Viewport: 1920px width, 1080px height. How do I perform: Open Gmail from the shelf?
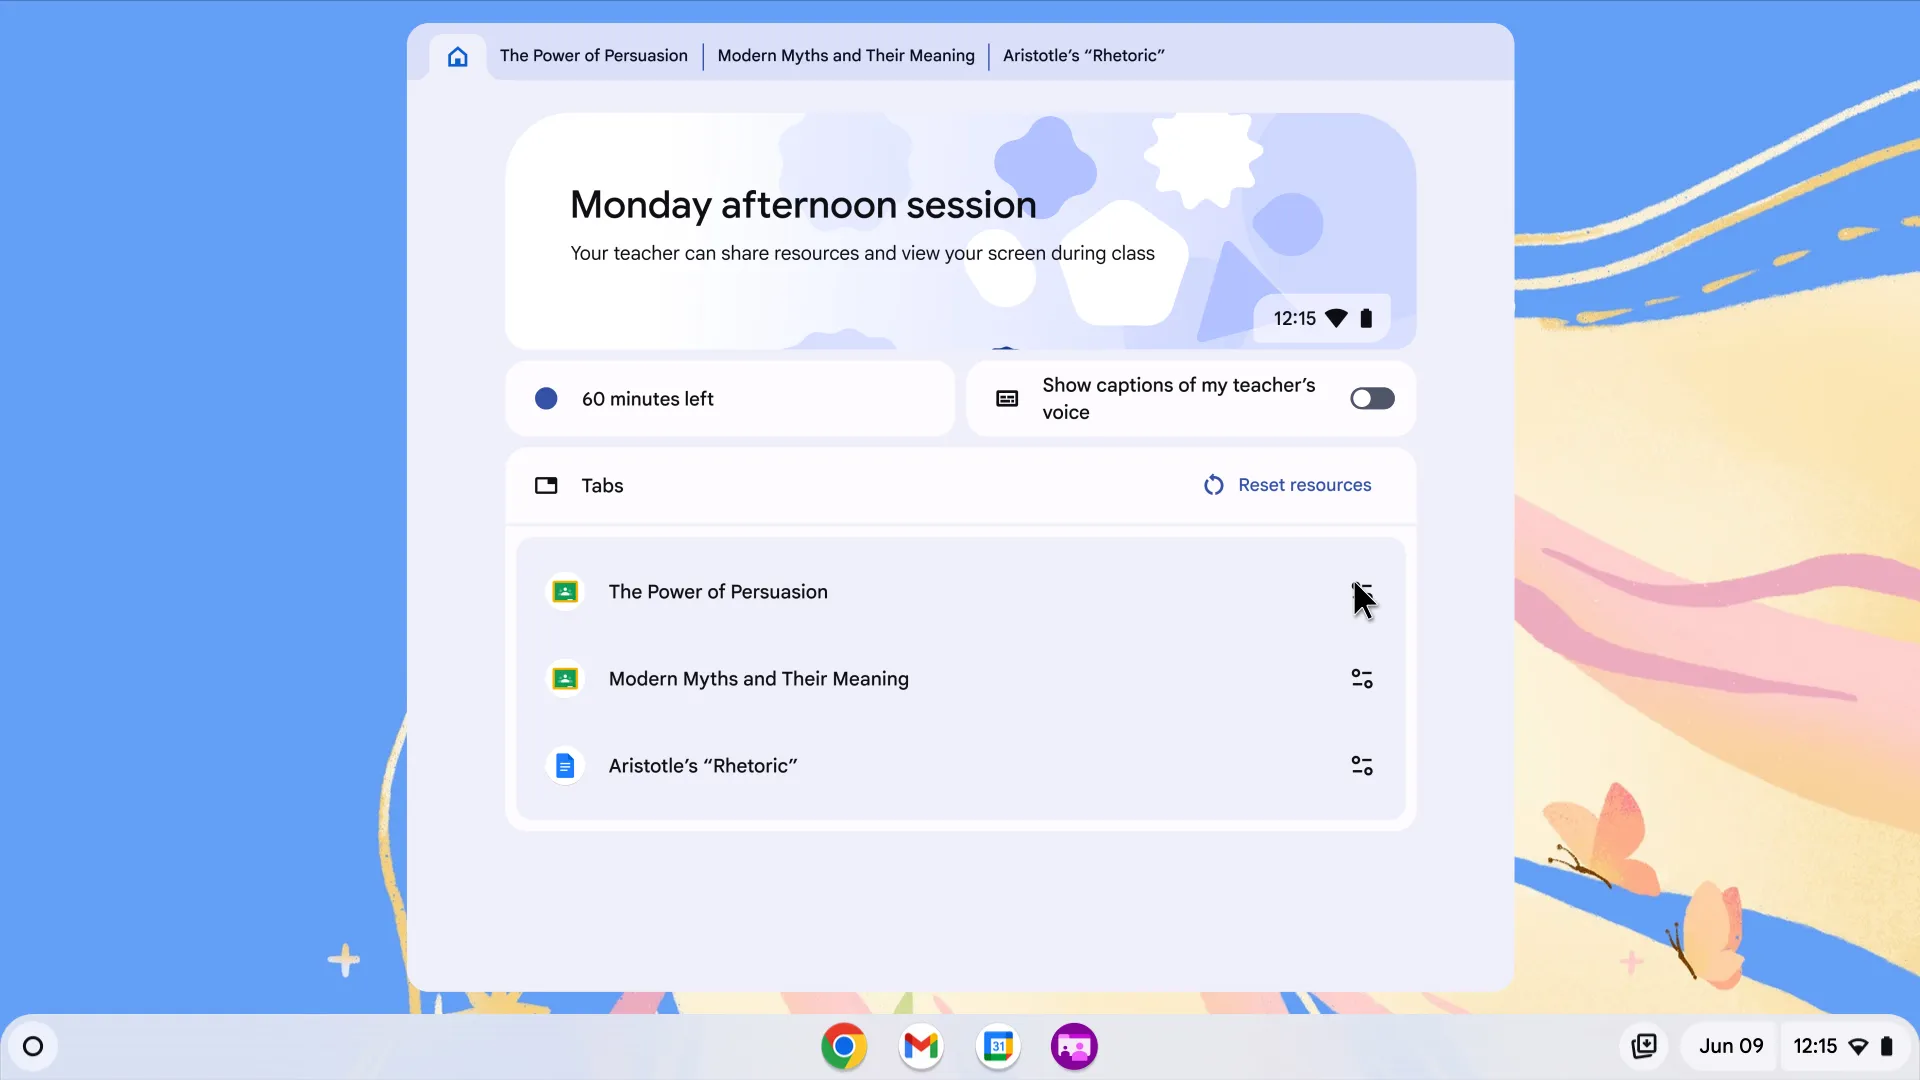(921, 1046)
